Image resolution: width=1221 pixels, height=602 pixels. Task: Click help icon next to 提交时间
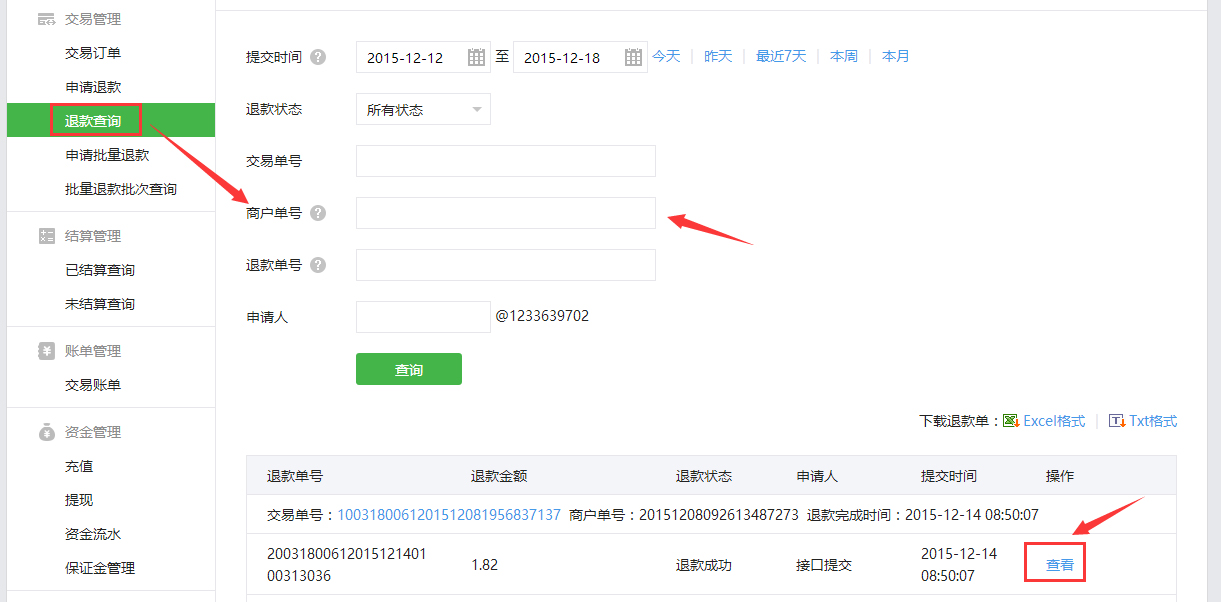tap(318, 57)
